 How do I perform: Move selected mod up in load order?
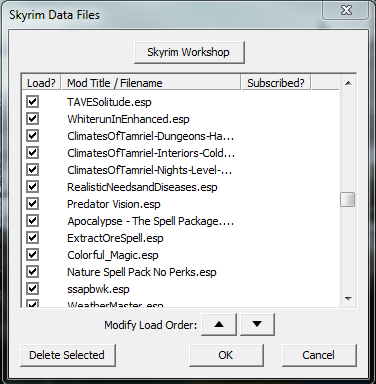tap(219, 324)
